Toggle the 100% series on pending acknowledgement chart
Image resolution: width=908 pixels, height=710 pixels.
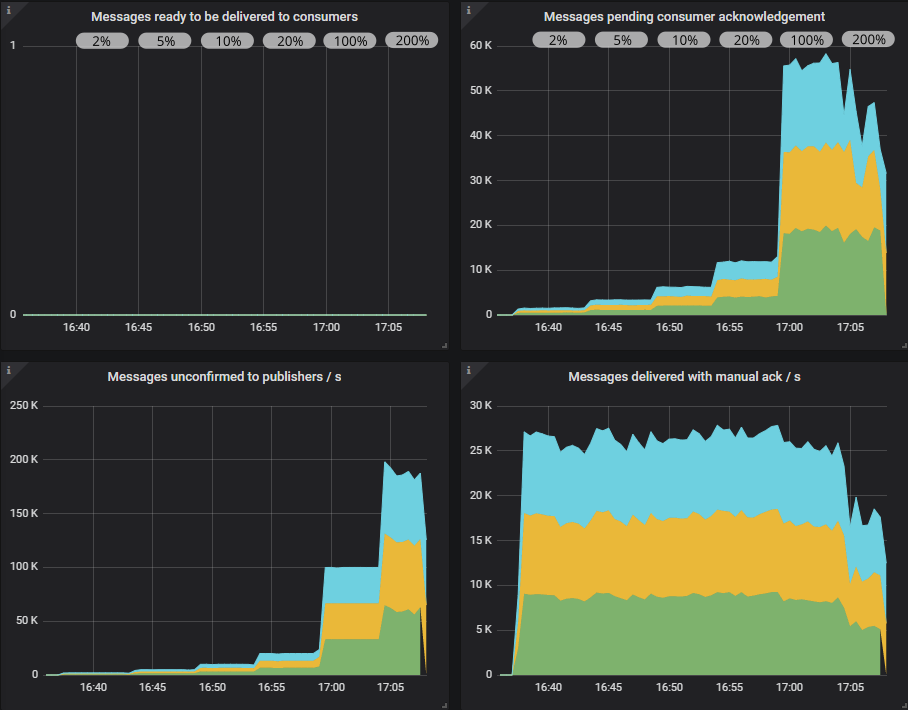pyautogui.click(x=806, y=39)
